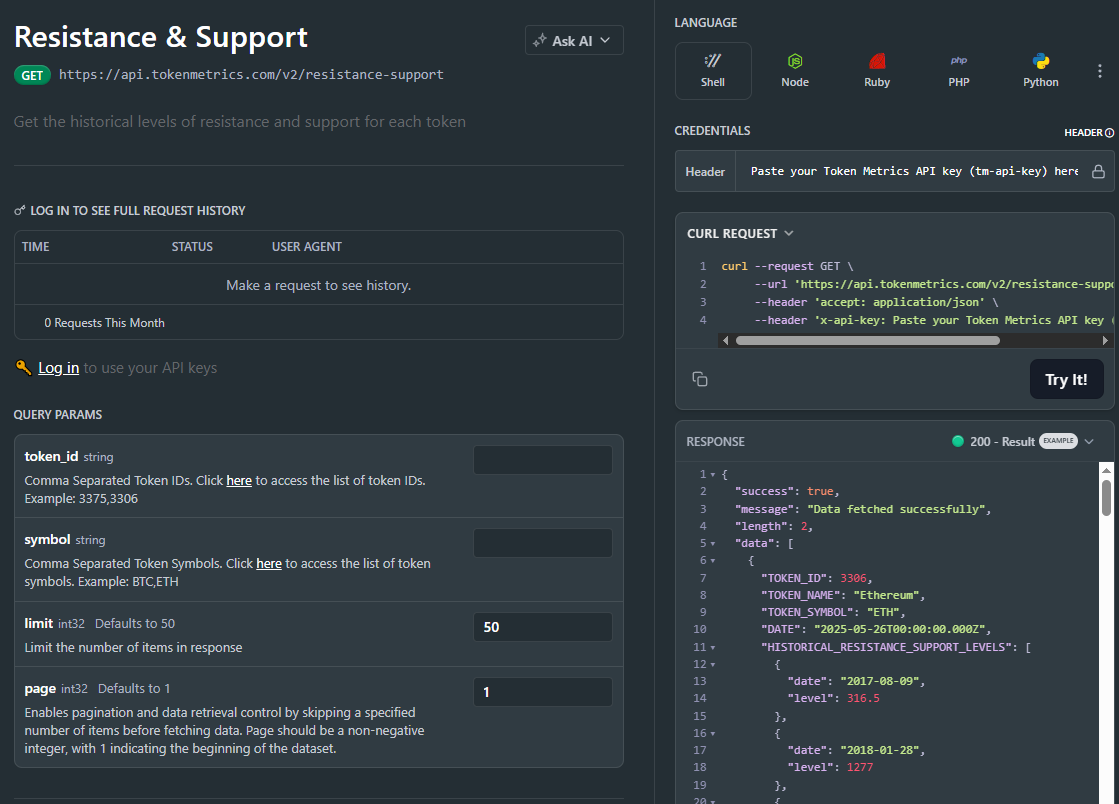Collapse fold arrow at line 12
Image resolution: width=1119 pixels, height=804 pixels.
pos(712,665)
